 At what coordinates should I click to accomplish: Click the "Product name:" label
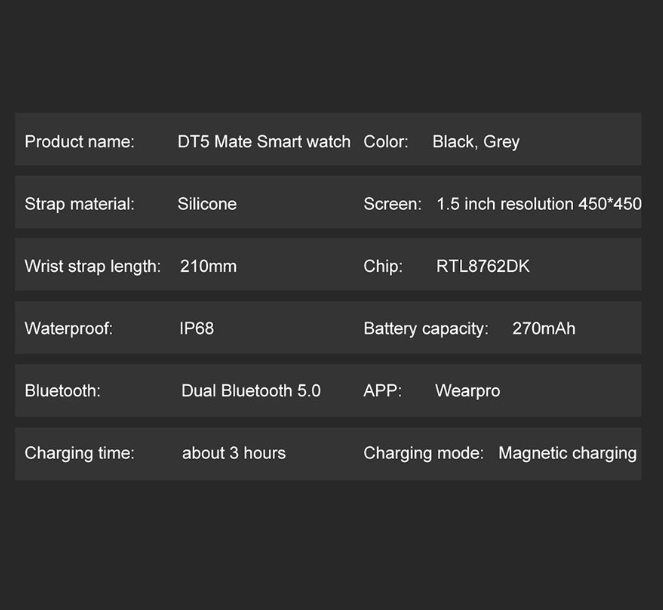click(x=79, y=142)
